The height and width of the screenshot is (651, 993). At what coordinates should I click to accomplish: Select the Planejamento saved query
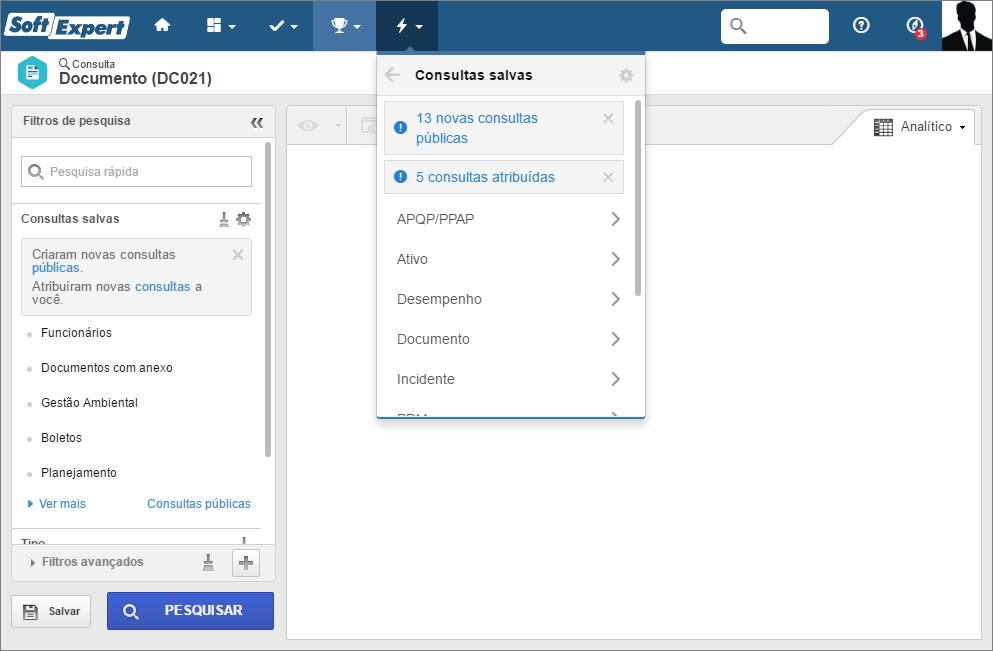[79, 472]
